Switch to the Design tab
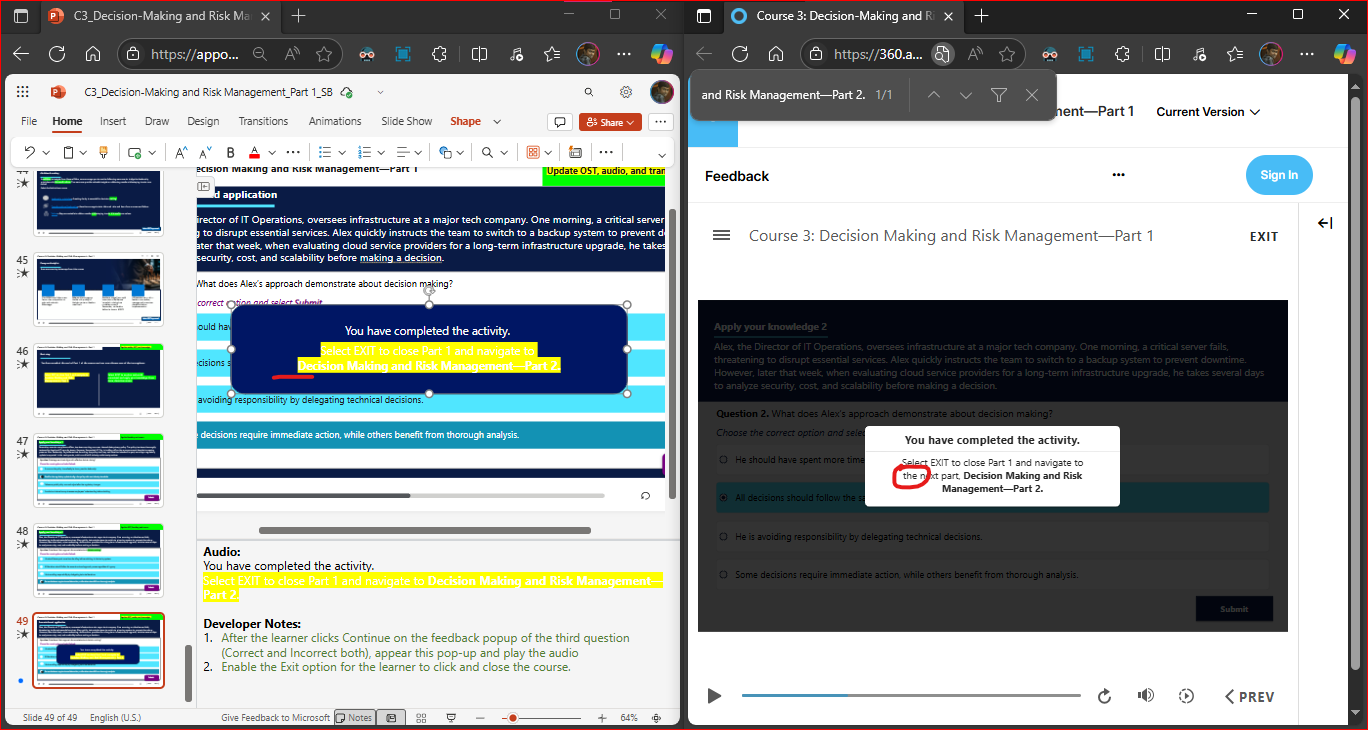This screenshot has height=730, width=1368. coord(203,121)
